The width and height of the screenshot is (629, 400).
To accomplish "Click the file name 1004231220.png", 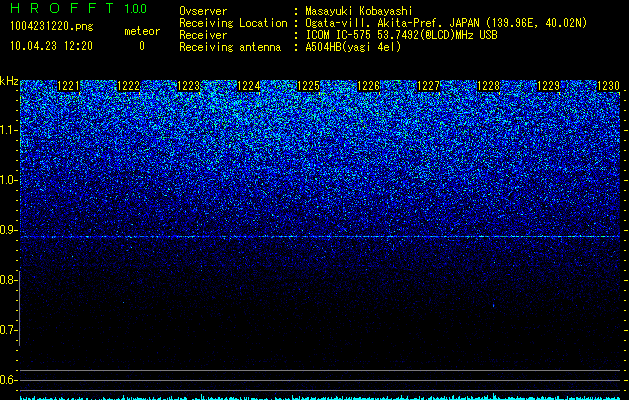I will pyautogui.click(x=52, y=26).
